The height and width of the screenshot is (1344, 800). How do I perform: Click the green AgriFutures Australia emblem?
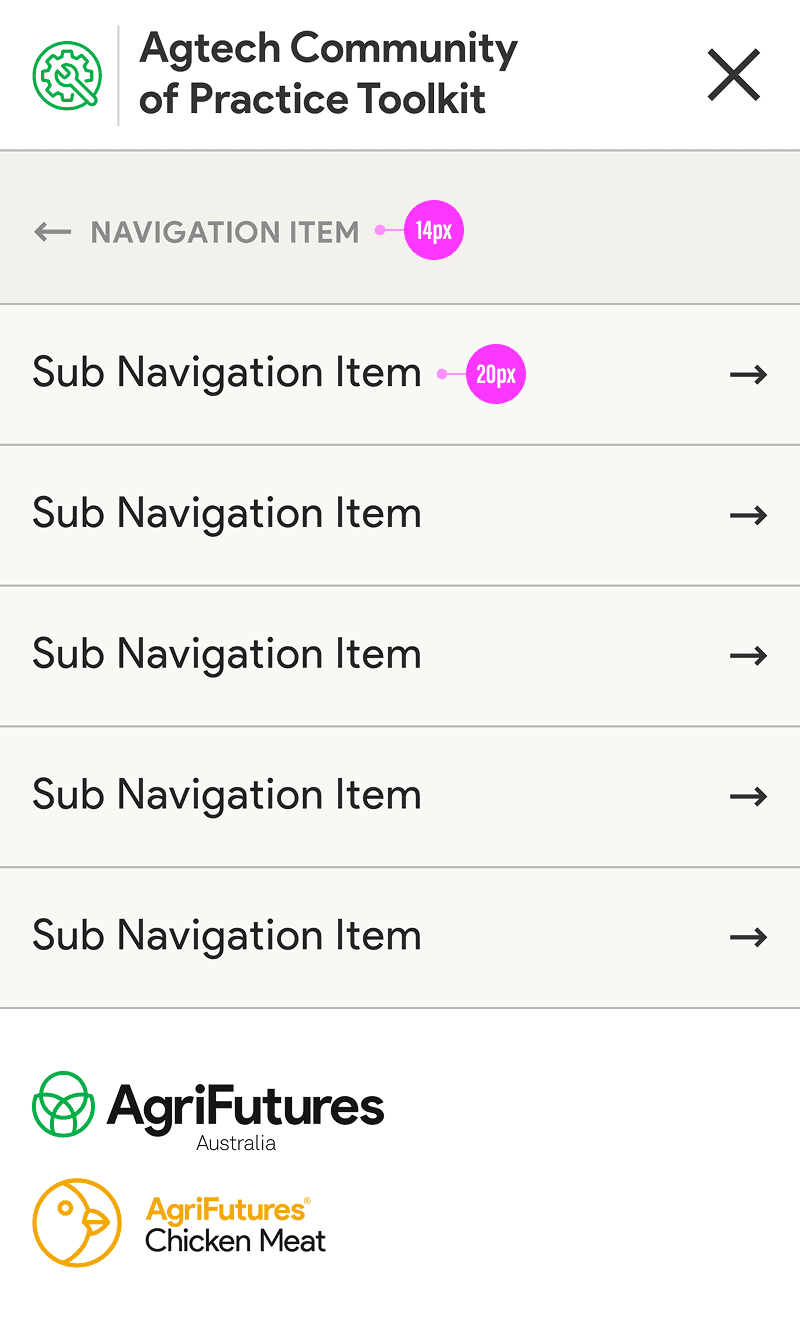click(x=64, y=1104)
